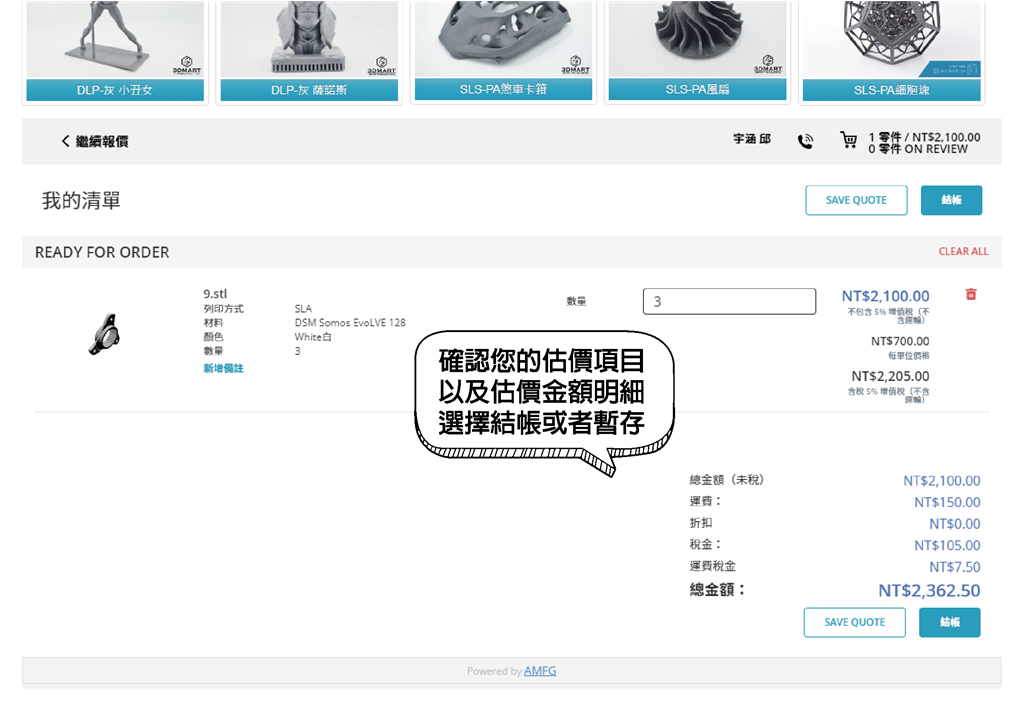The image size is (1024, 720).
Task: Click top SAVE QUOTE button
Action: click(856, 200)
